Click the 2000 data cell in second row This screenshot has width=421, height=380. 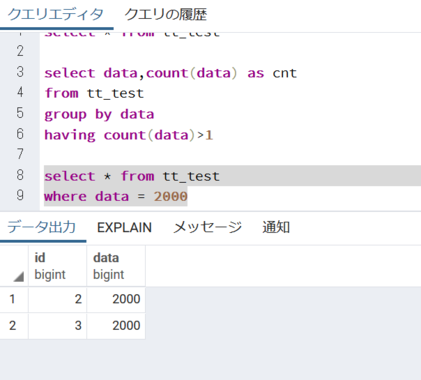point(116,326)
